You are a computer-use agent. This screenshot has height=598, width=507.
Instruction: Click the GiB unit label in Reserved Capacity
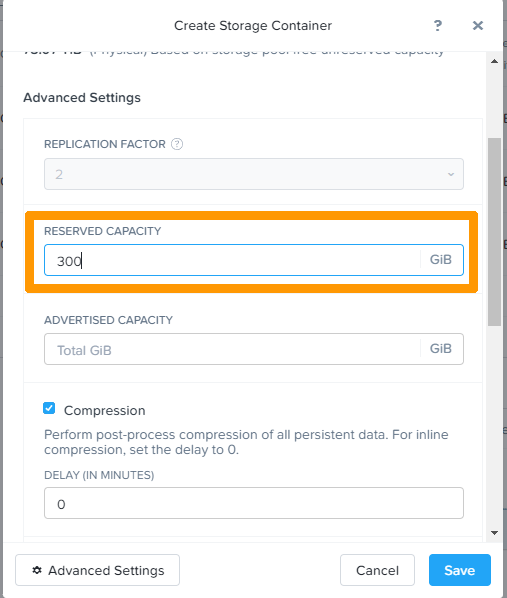(441, 260)
